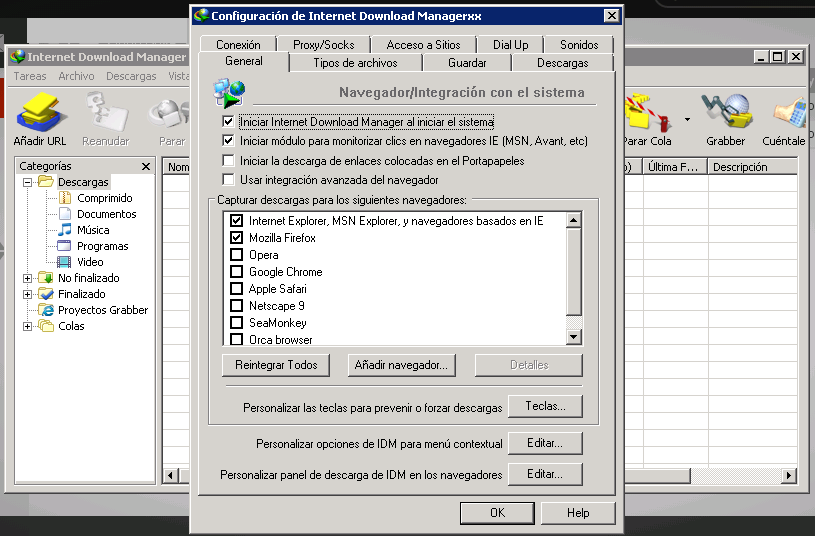Viewport: 815px width, 536px height.
Task: Switch to the Proxy/Socks tab
Action: coord(323,45)
